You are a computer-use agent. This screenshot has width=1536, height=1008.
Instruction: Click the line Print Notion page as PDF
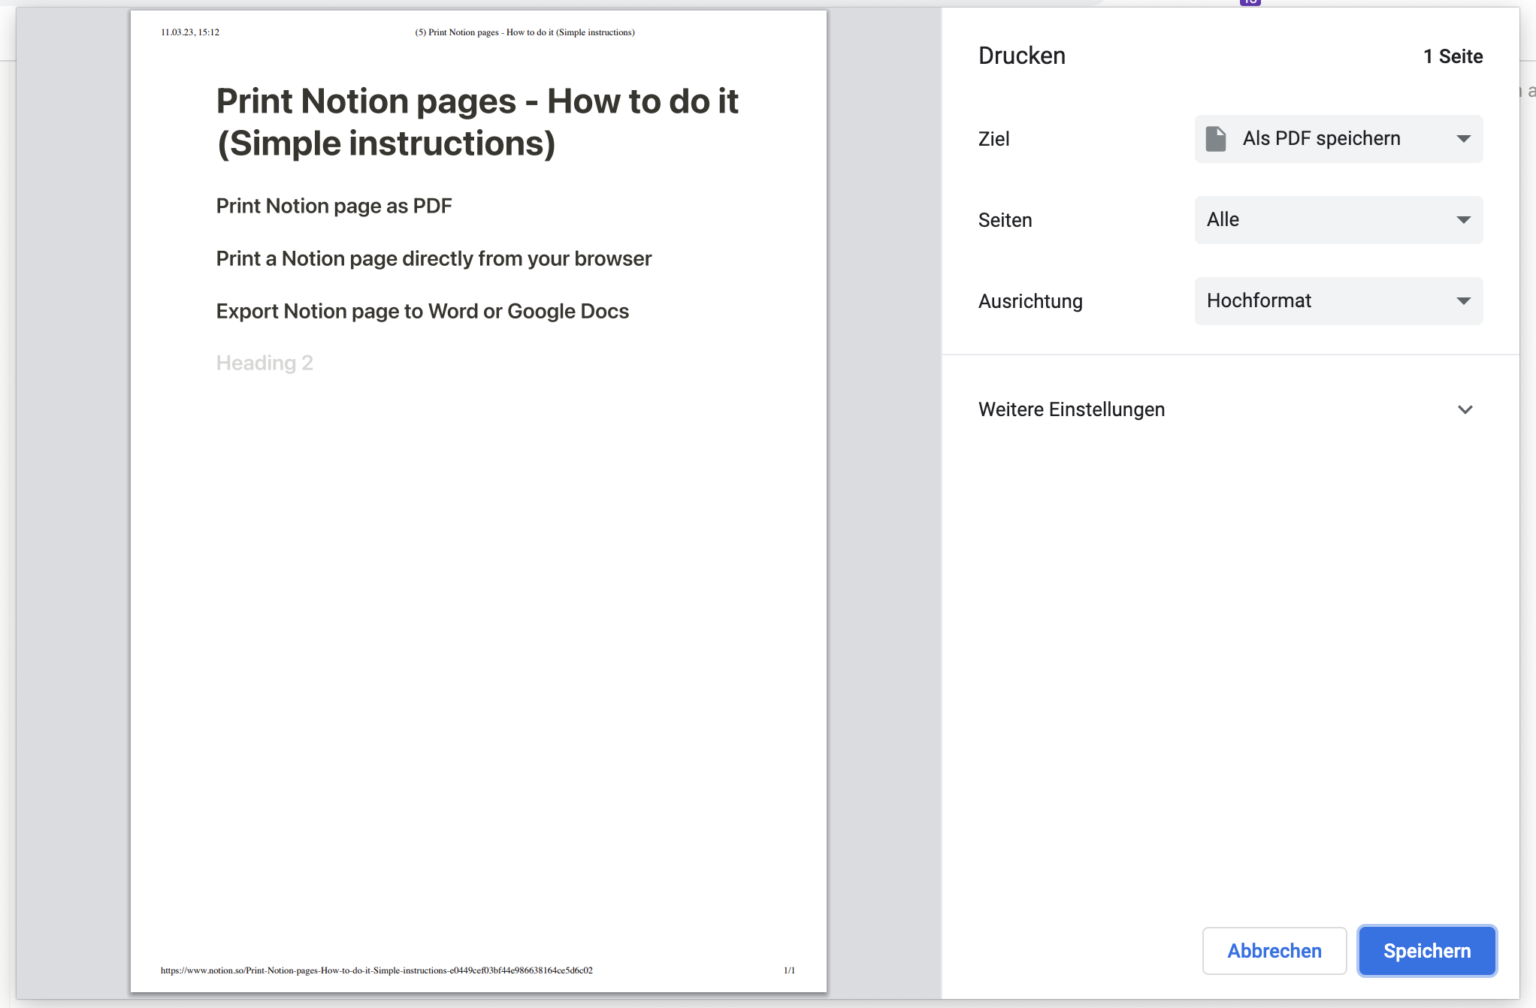[334, 206]
